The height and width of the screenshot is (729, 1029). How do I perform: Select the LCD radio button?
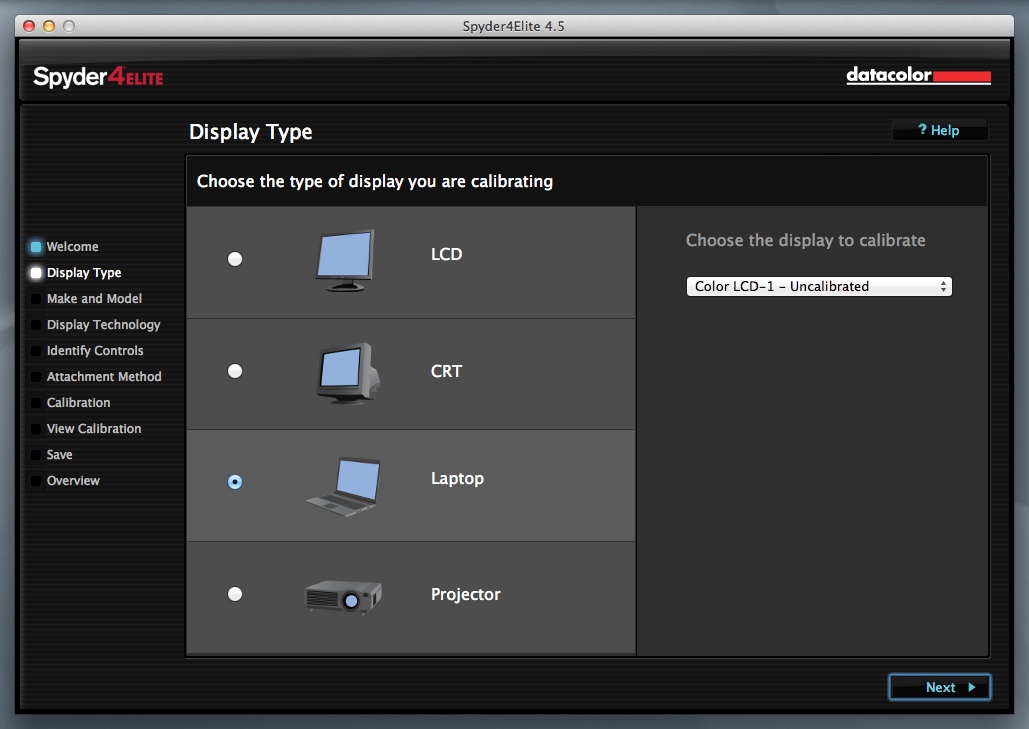click(x=235, y=259)
